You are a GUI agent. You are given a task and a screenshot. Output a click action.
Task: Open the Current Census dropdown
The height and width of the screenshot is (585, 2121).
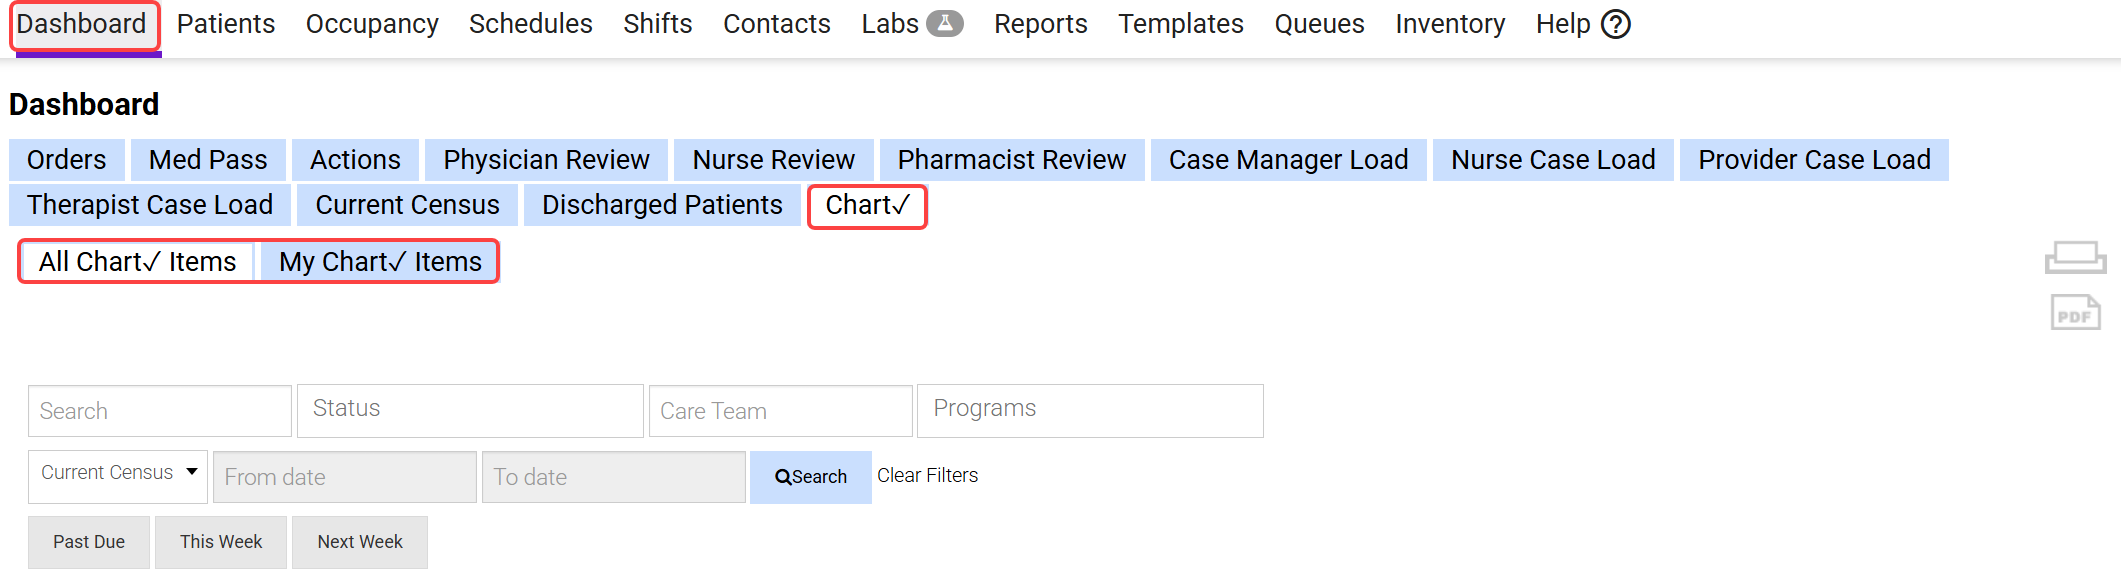pos(118,476)
